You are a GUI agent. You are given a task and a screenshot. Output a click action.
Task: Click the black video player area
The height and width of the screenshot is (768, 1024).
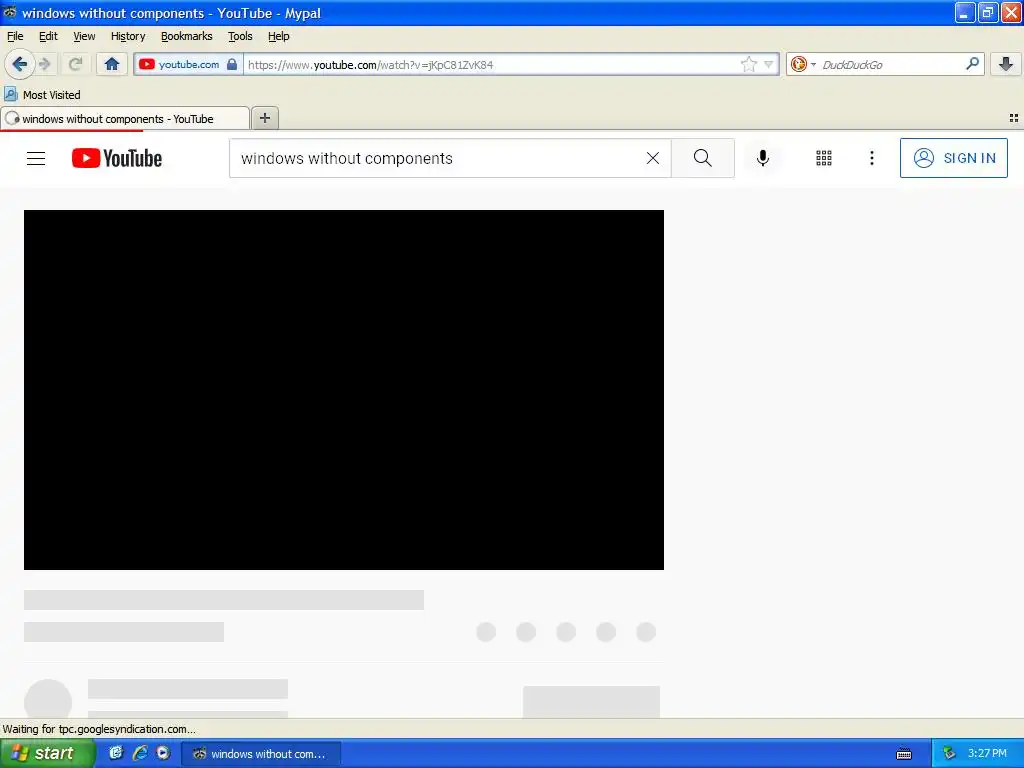[344, 390]
